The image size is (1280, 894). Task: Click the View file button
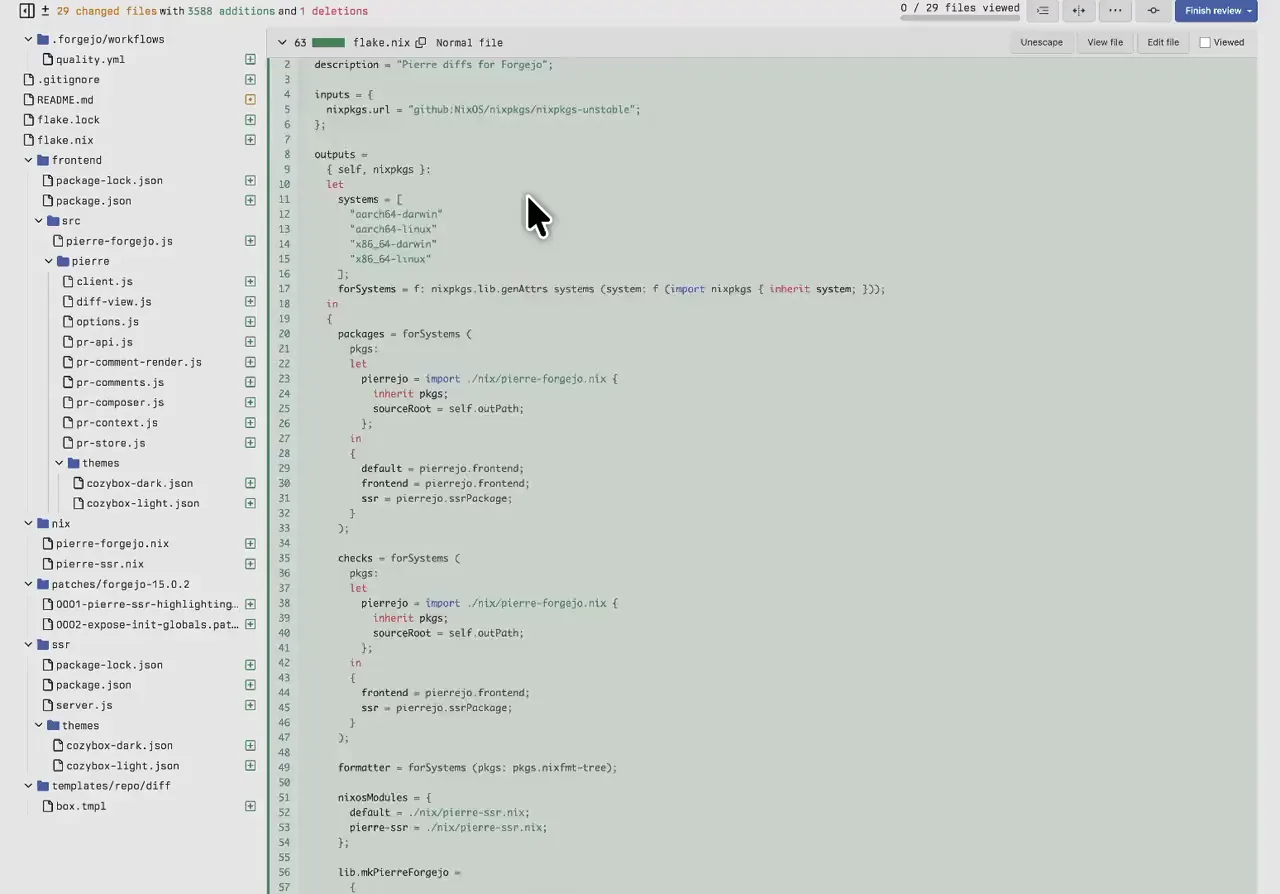(1105, 43)
